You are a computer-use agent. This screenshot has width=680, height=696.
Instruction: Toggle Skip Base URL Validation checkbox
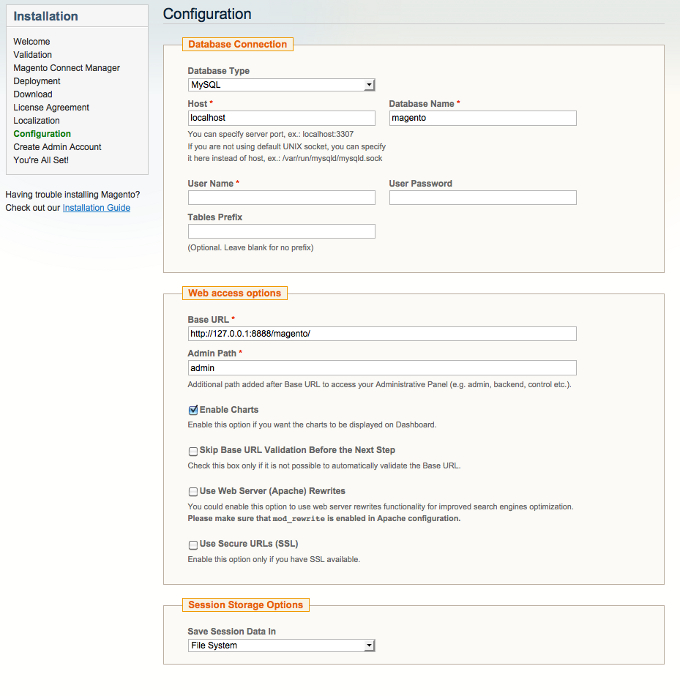(193, 451)
